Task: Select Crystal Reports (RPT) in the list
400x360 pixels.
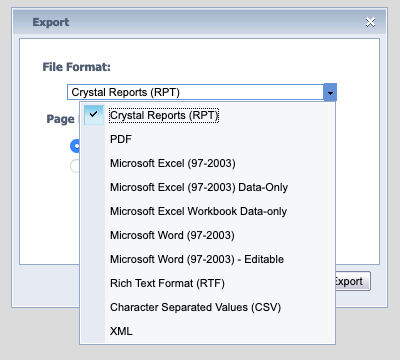Action: pos(207,115)
